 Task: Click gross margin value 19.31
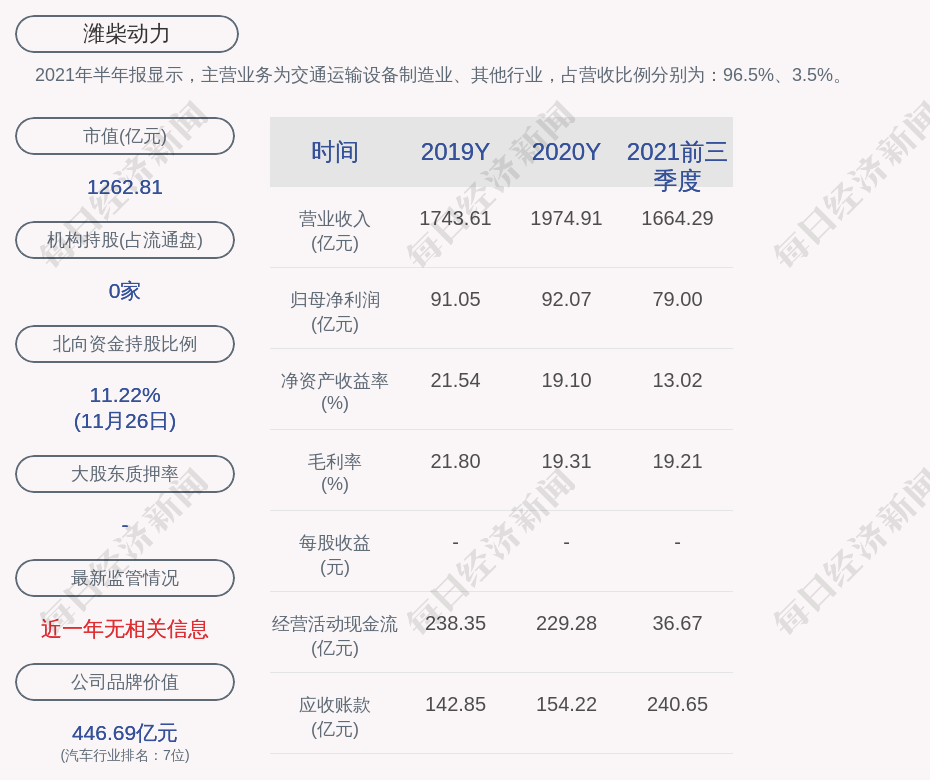click(x=566, y=461)
